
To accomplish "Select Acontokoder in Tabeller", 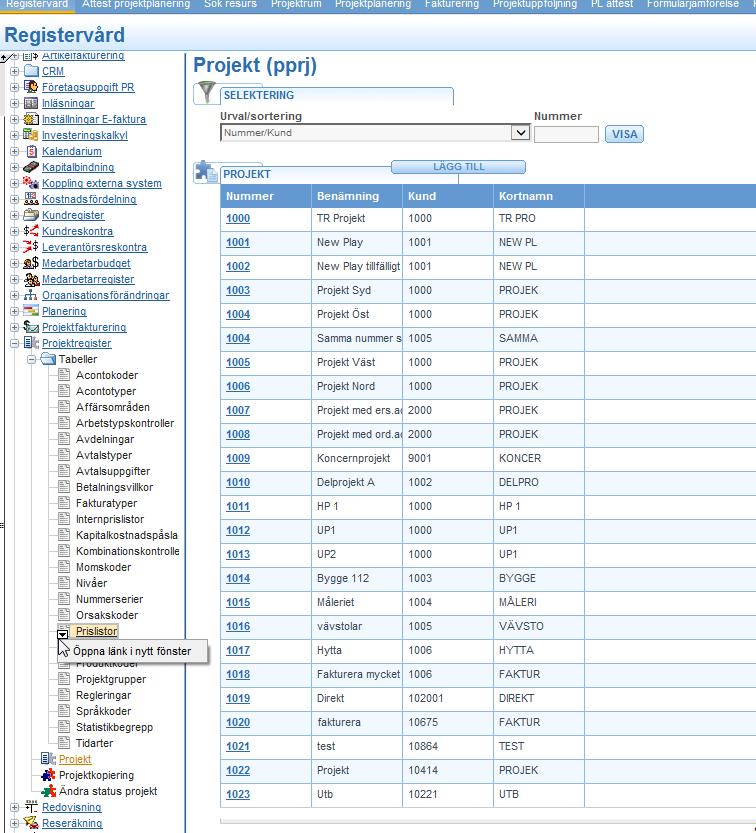I will [107, 375].
